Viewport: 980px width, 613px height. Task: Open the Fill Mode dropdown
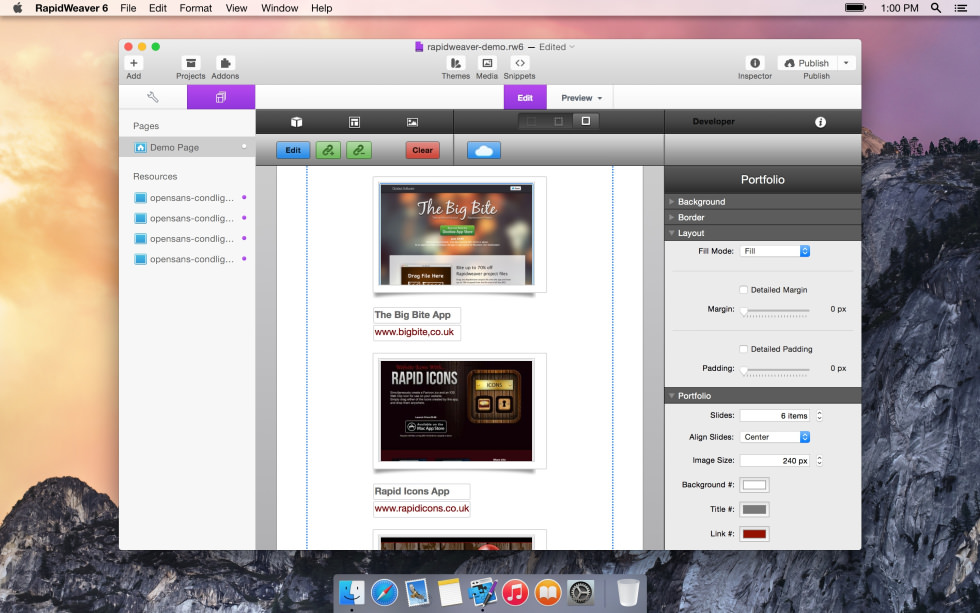(x=775, y=251)
